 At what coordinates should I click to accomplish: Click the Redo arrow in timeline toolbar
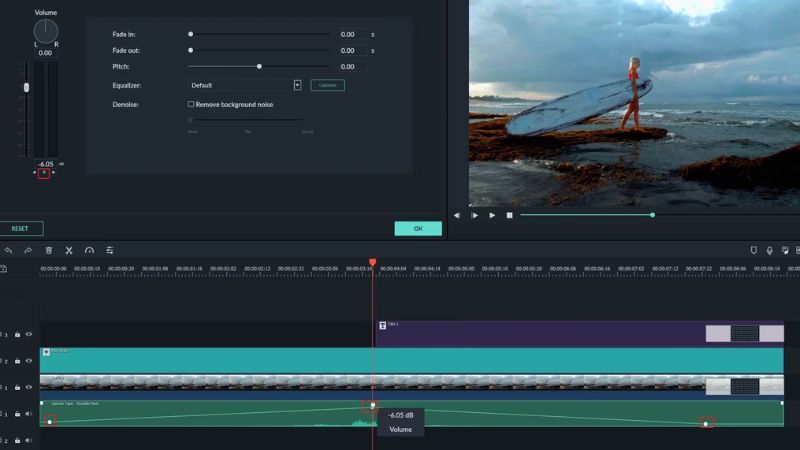[28, 250]
